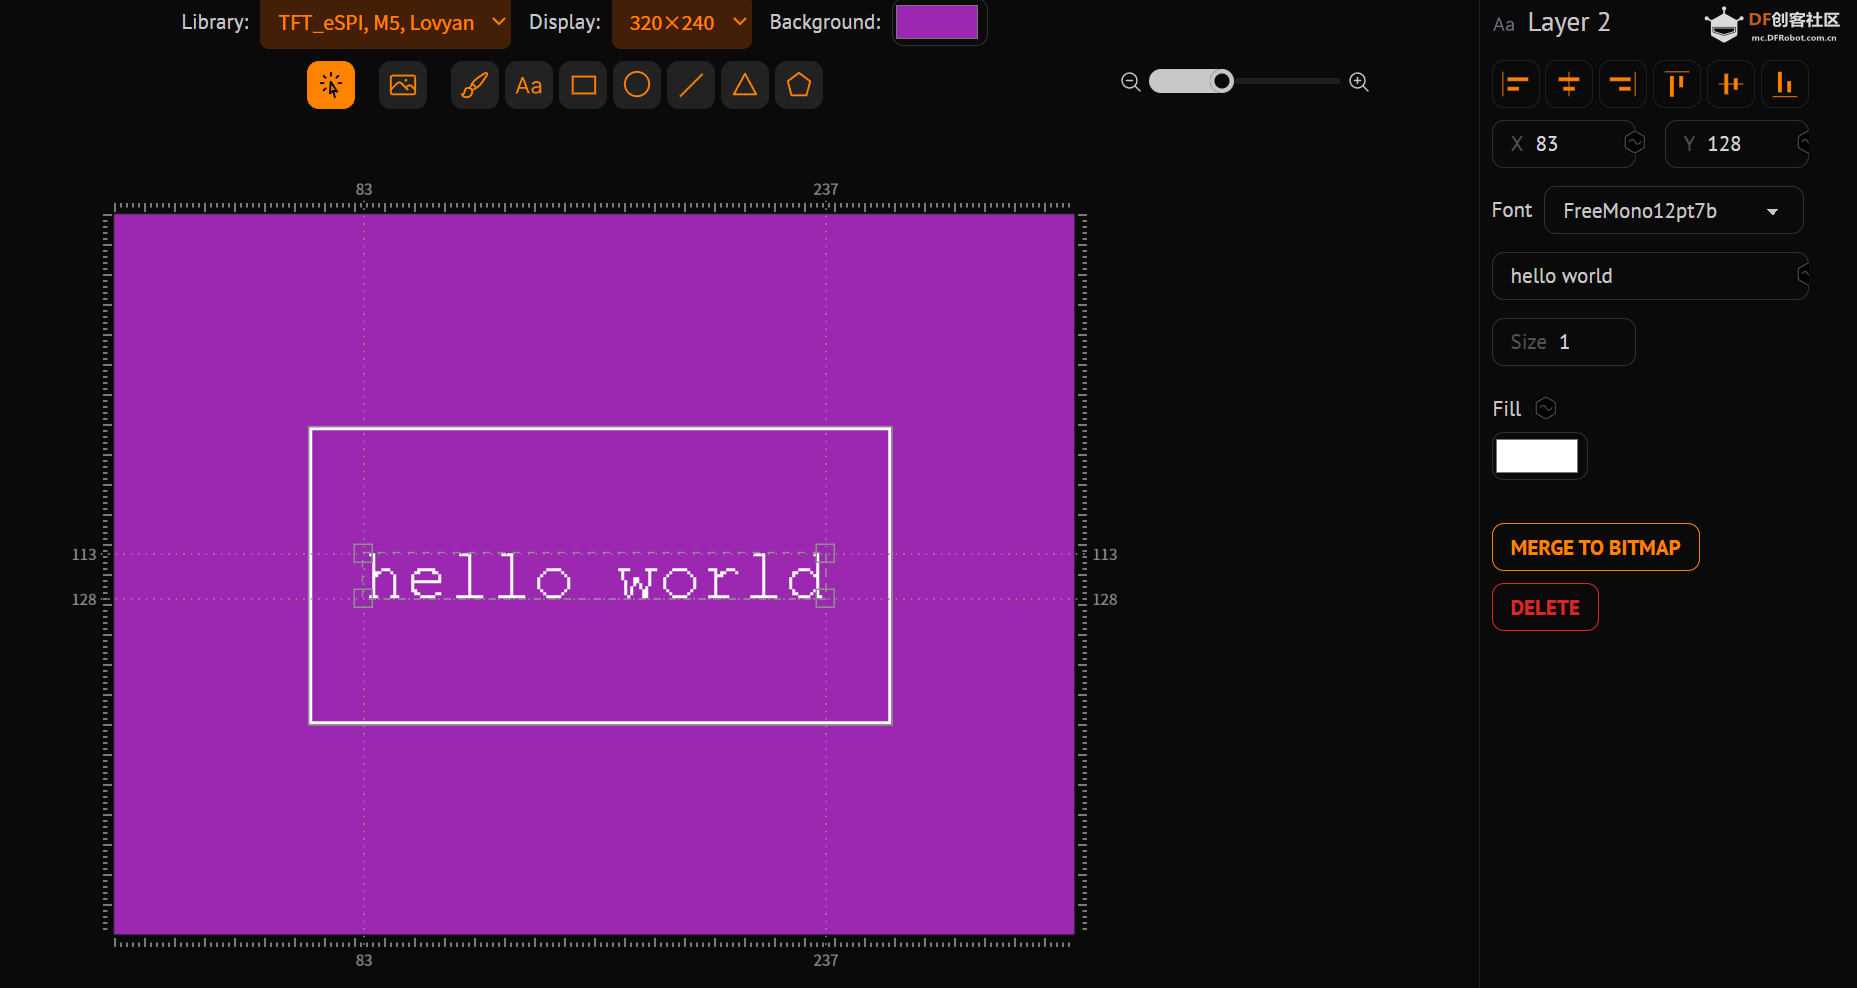
Task: Toggle the Fill variable icon
Action: coord(1546,408)
